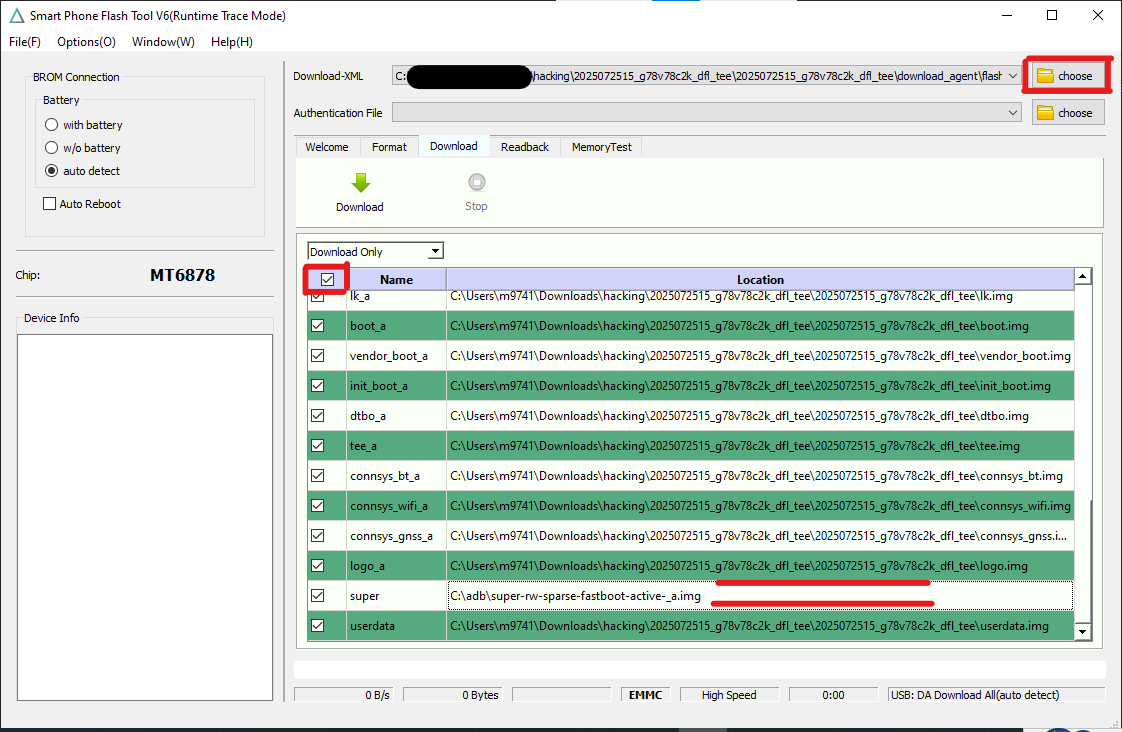Select the 'with battery' radio option
The height and width of the screenshot is (732, 1122).
click(52, 125)
